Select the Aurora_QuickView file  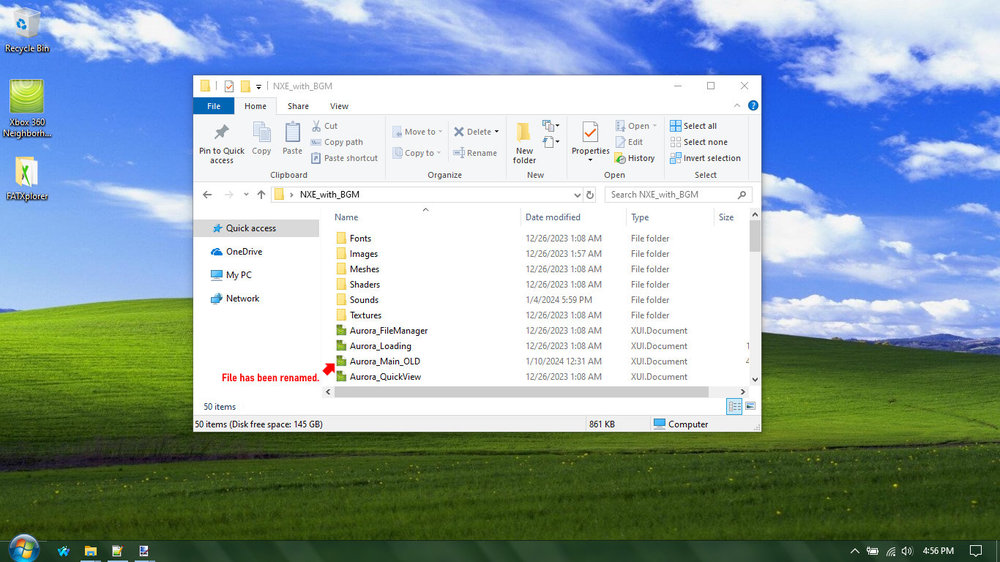(x=385, y=376)
